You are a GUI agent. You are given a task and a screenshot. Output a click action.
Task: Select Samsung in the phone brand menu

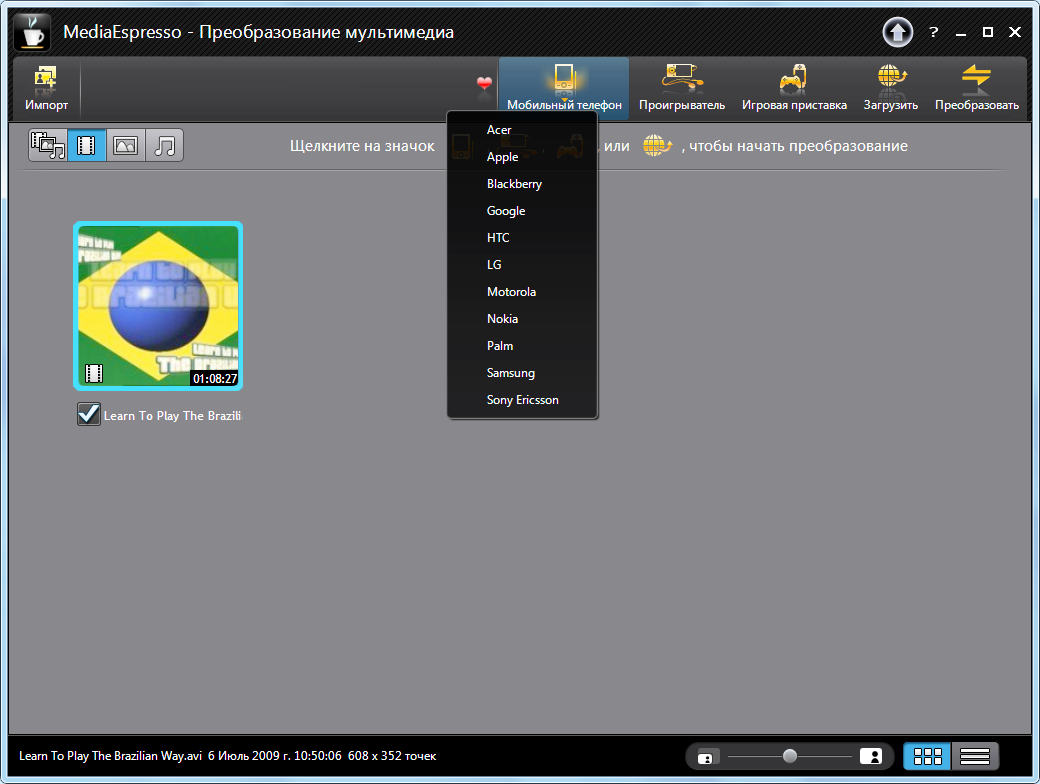[x=510, y=373]
